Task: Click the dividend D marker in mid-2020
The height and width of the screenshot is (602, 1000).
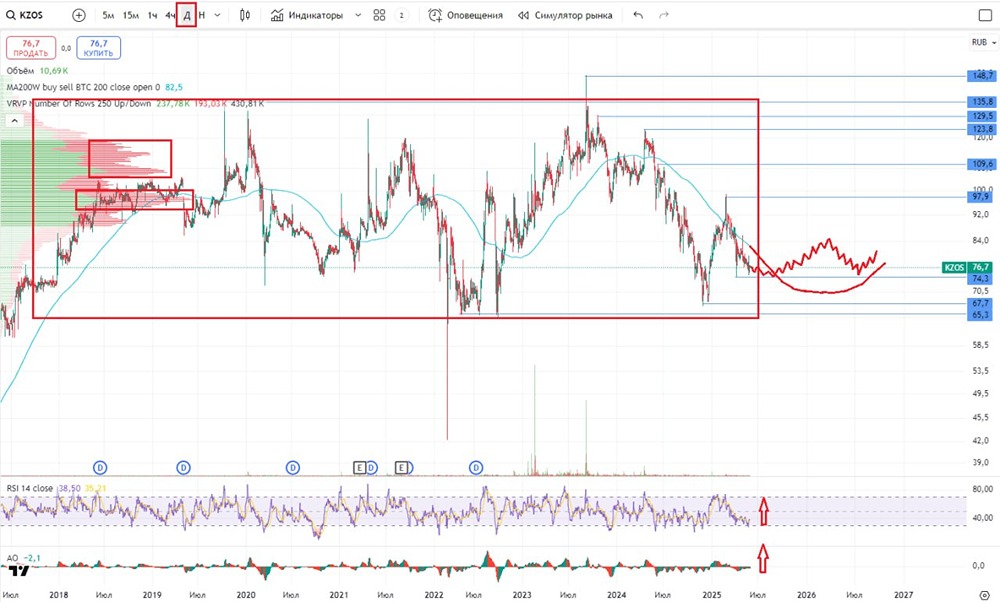Action: [293, 468]
